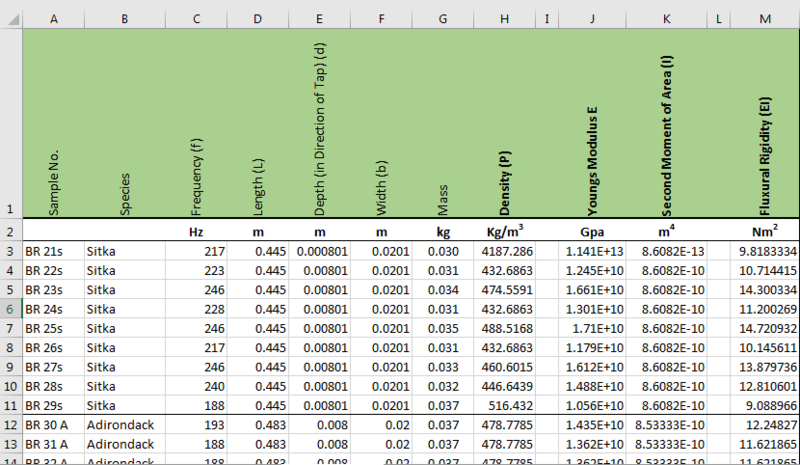The width and height of the screenshot is (800, 465).
Task: Select density cell '4187.286'
Action: (505, 252)
